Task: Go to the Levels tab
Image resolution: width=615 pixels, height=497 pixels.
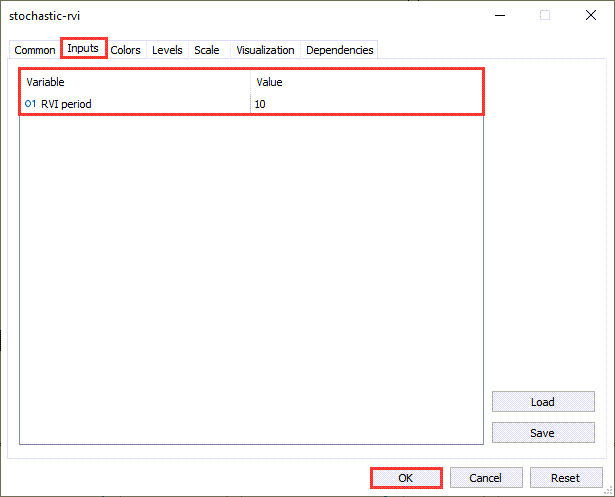Action: pos(167,50)
